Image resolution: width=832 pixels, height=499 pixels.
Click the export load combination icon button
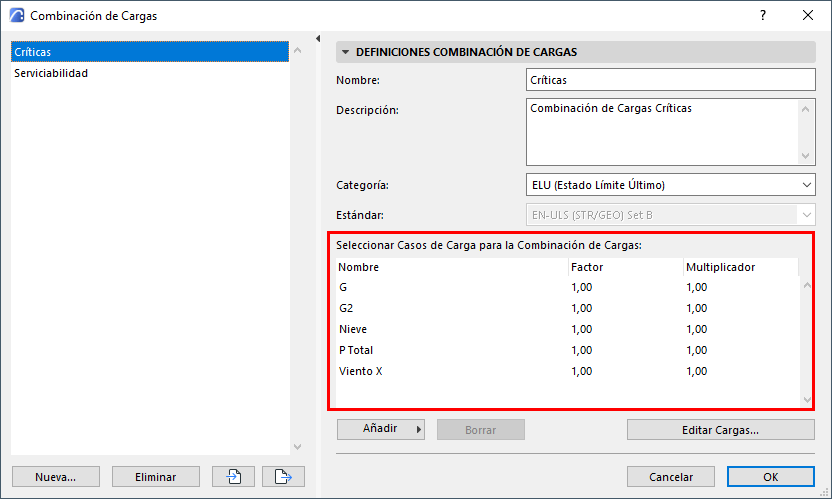click(283, 477)
